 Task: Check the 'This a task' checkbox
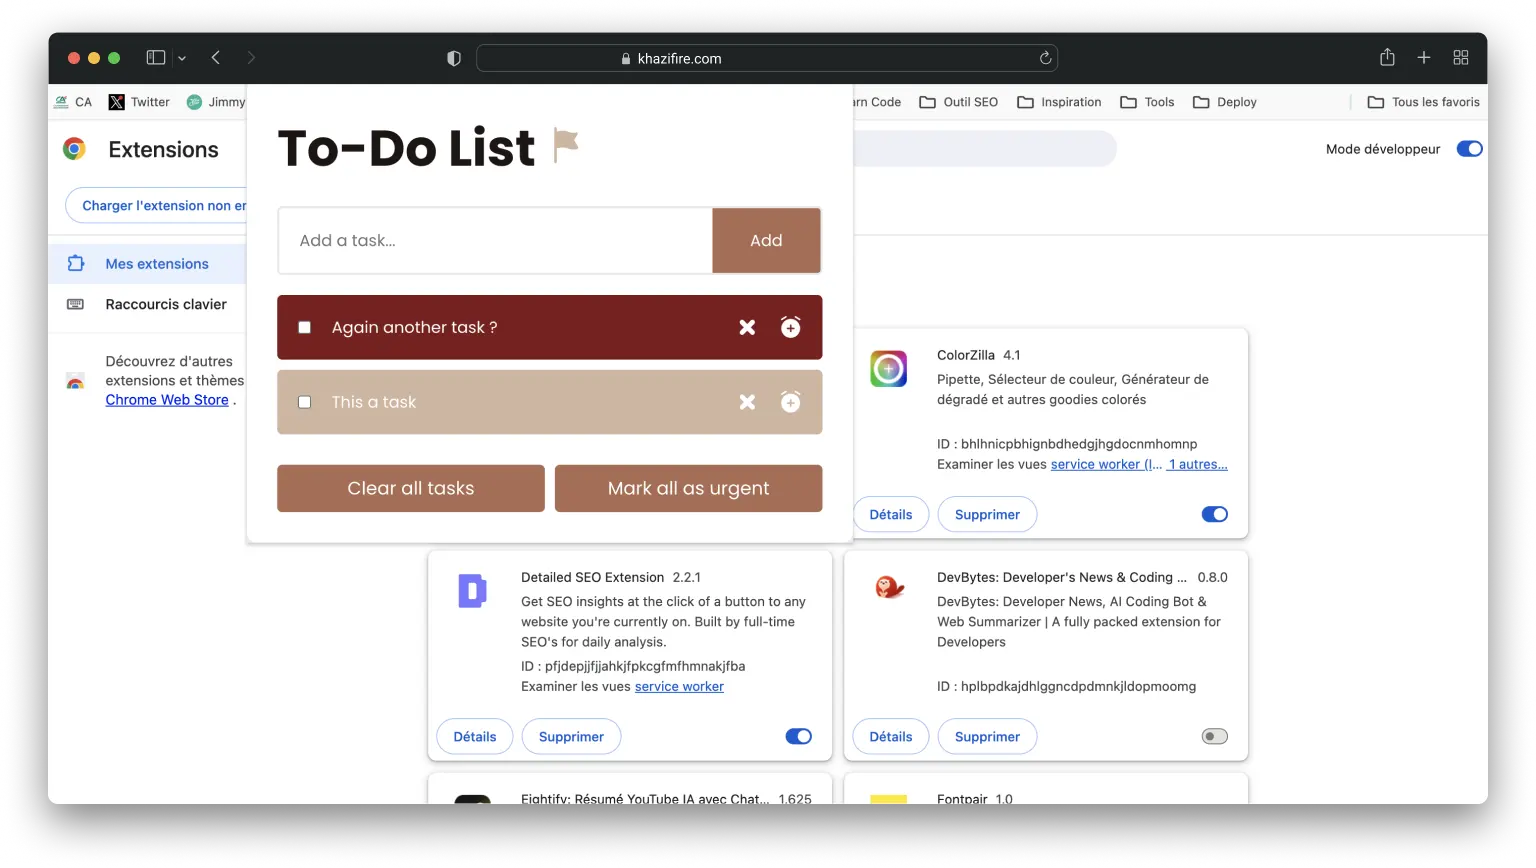tap(305, 402)
